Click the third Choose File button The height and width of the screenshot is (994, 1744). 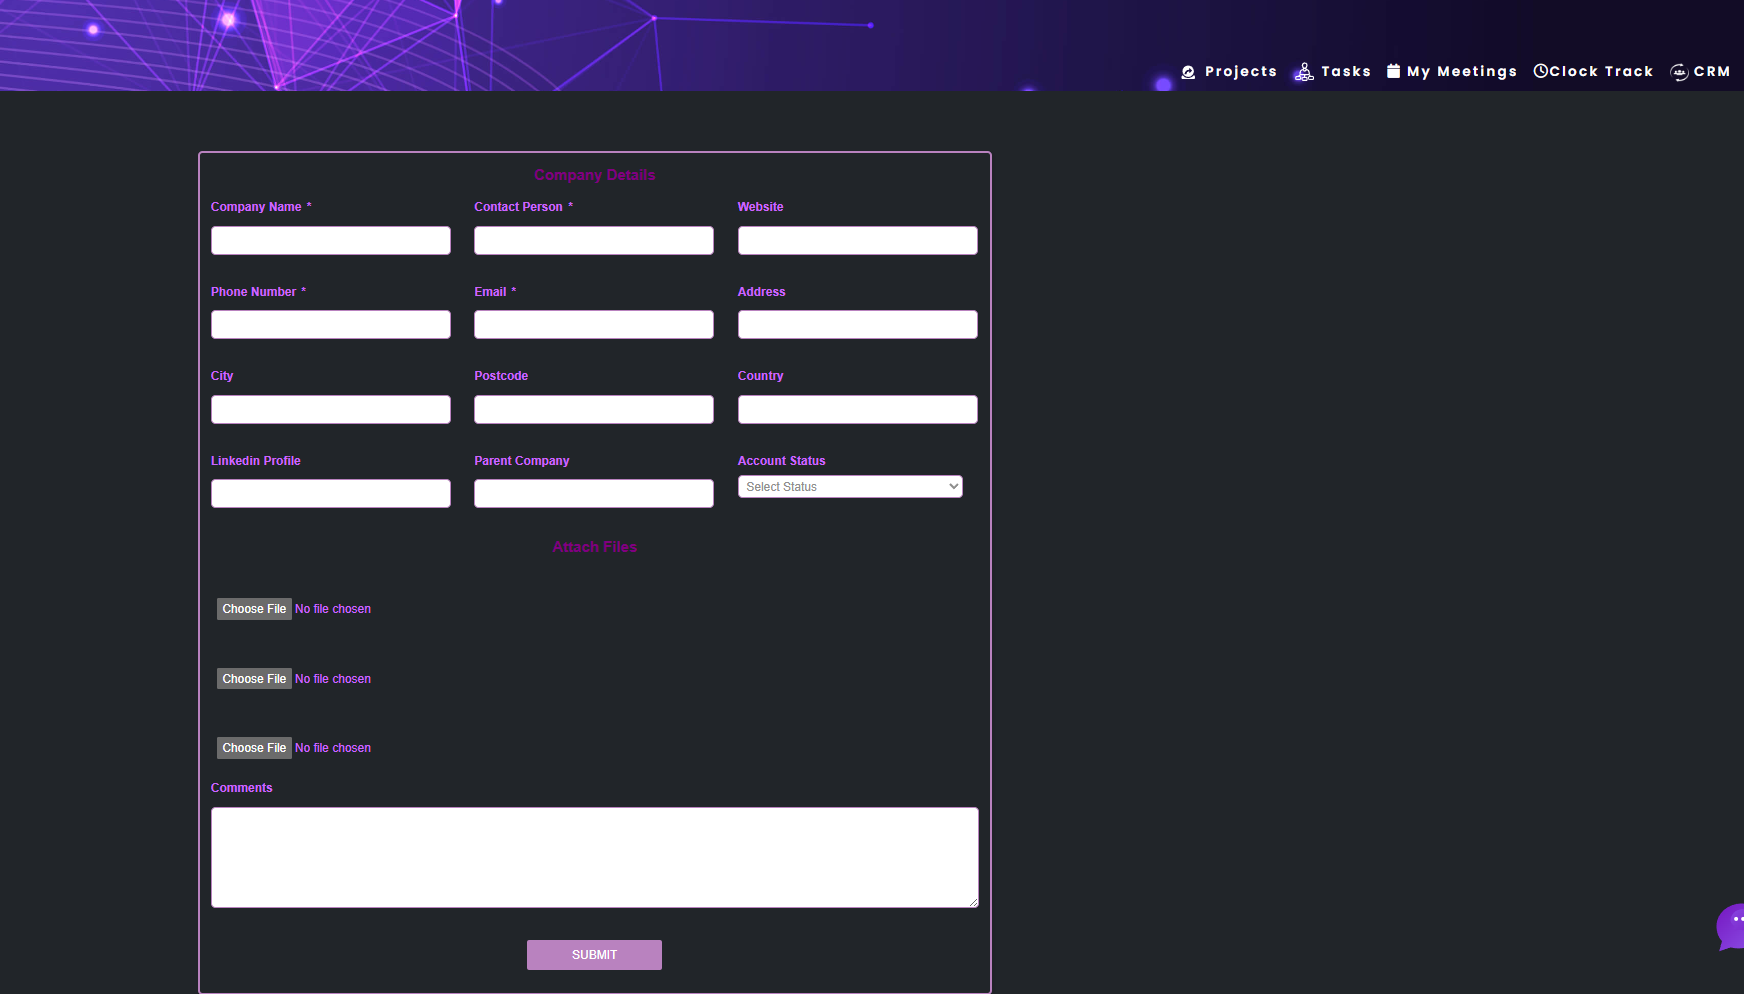254,748
